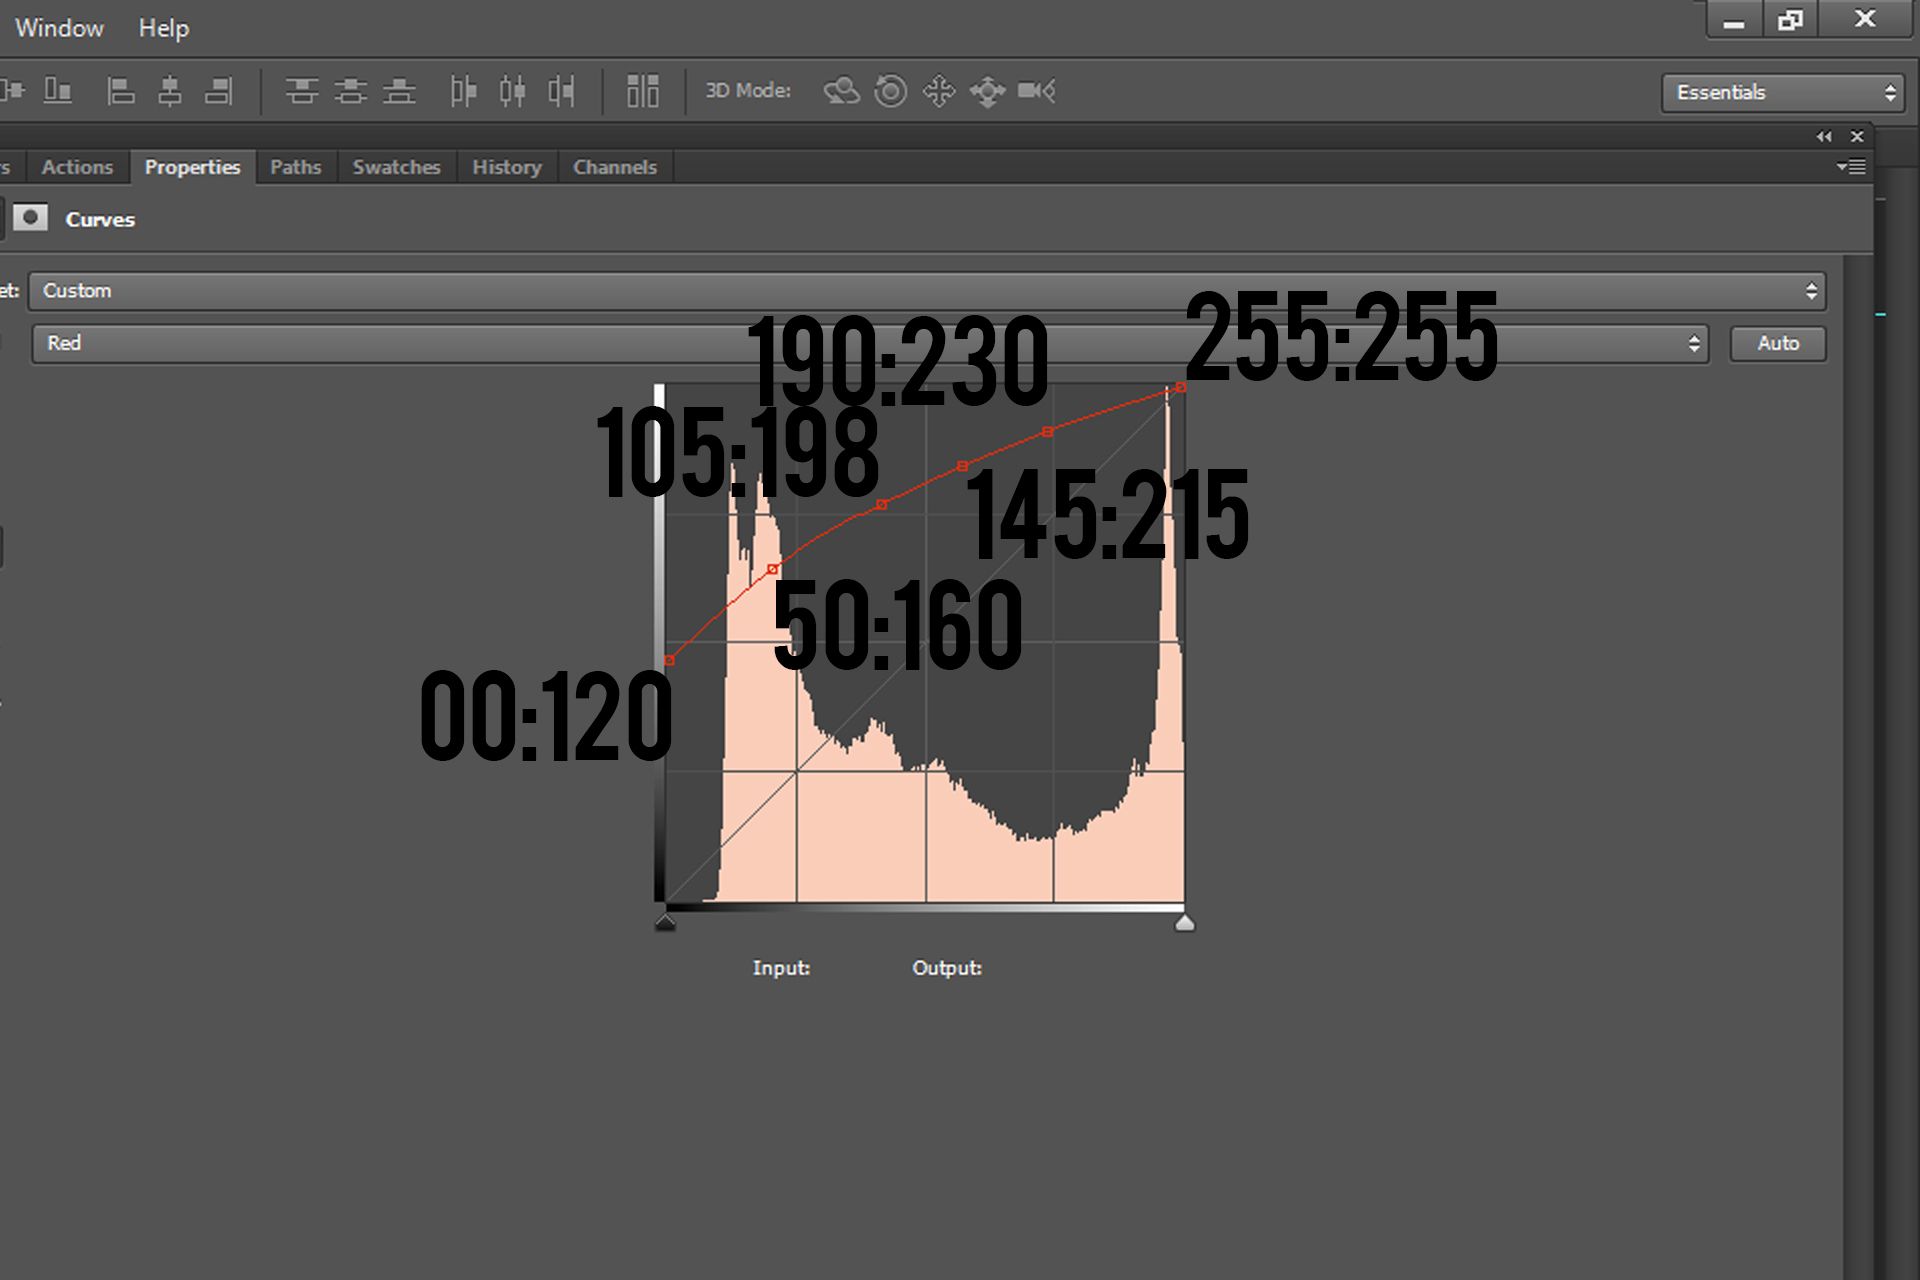Image resolution: width=1920 pixels, height=1280 pixels.
Task: Select the 3D roll object icon
Action: pos(890,91)
